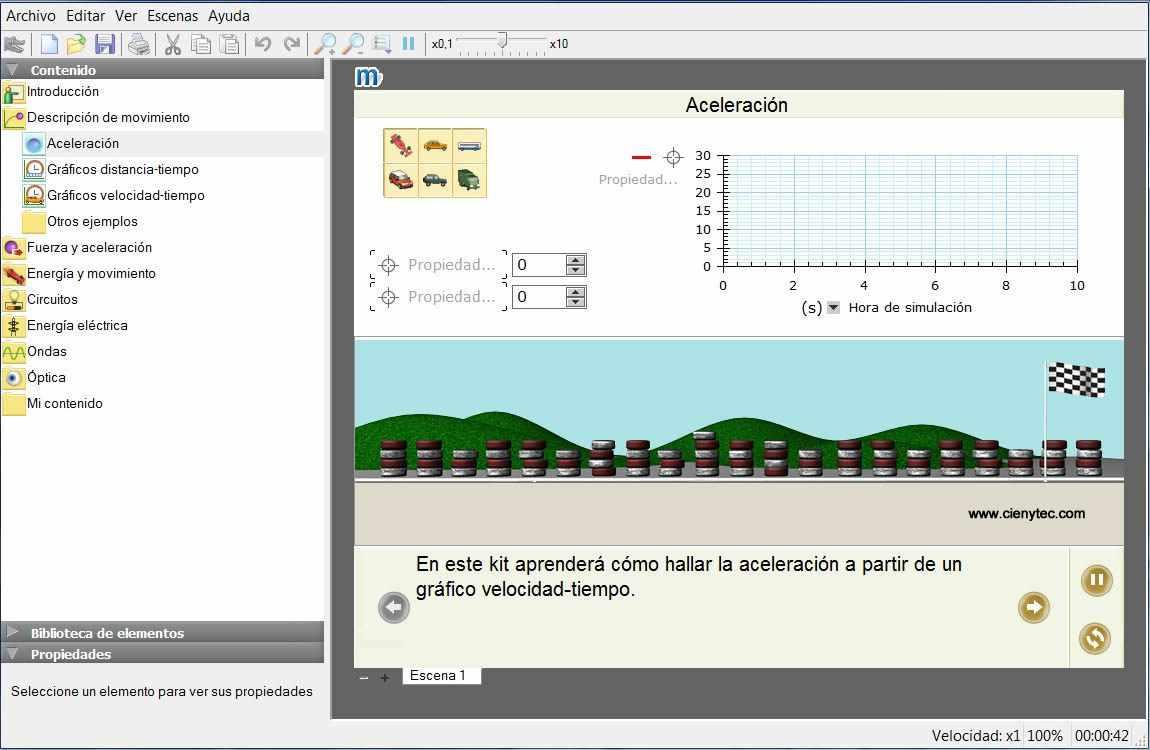Viewport: 1150px width, 750px height.
Task: Open the Escenas menu
Action: click(172, 16)
